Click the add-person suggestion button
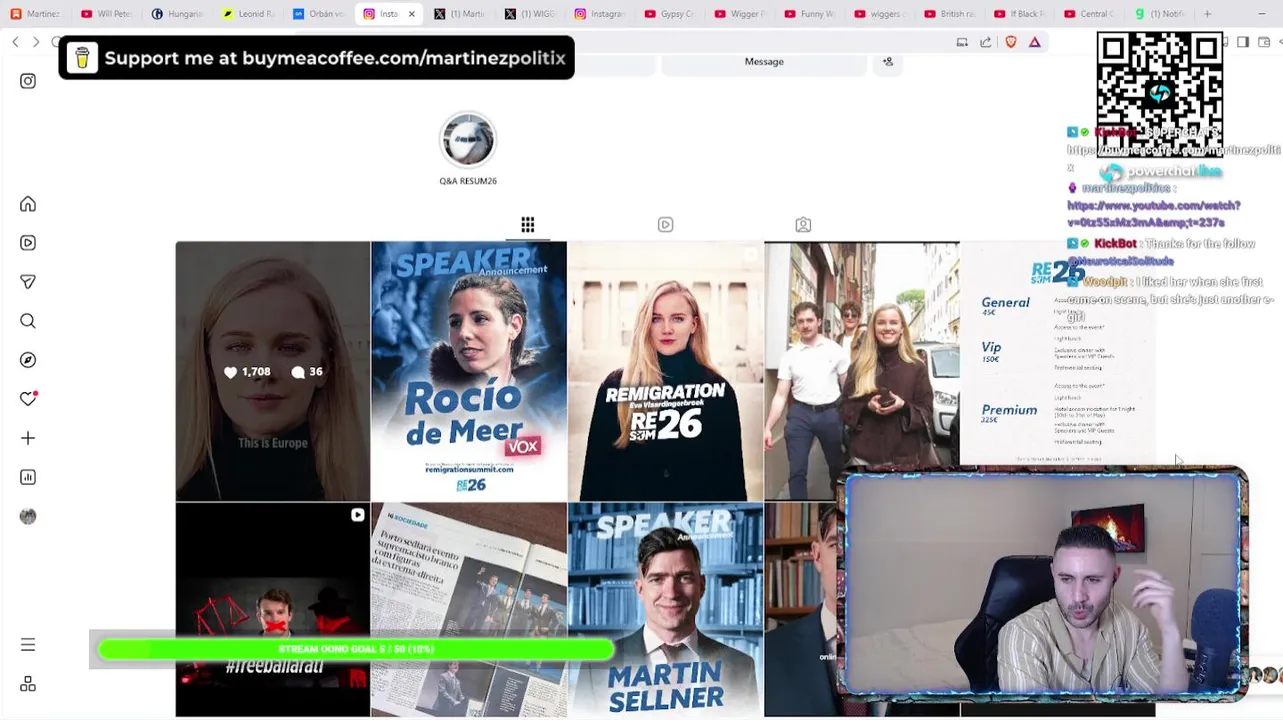 887,62
